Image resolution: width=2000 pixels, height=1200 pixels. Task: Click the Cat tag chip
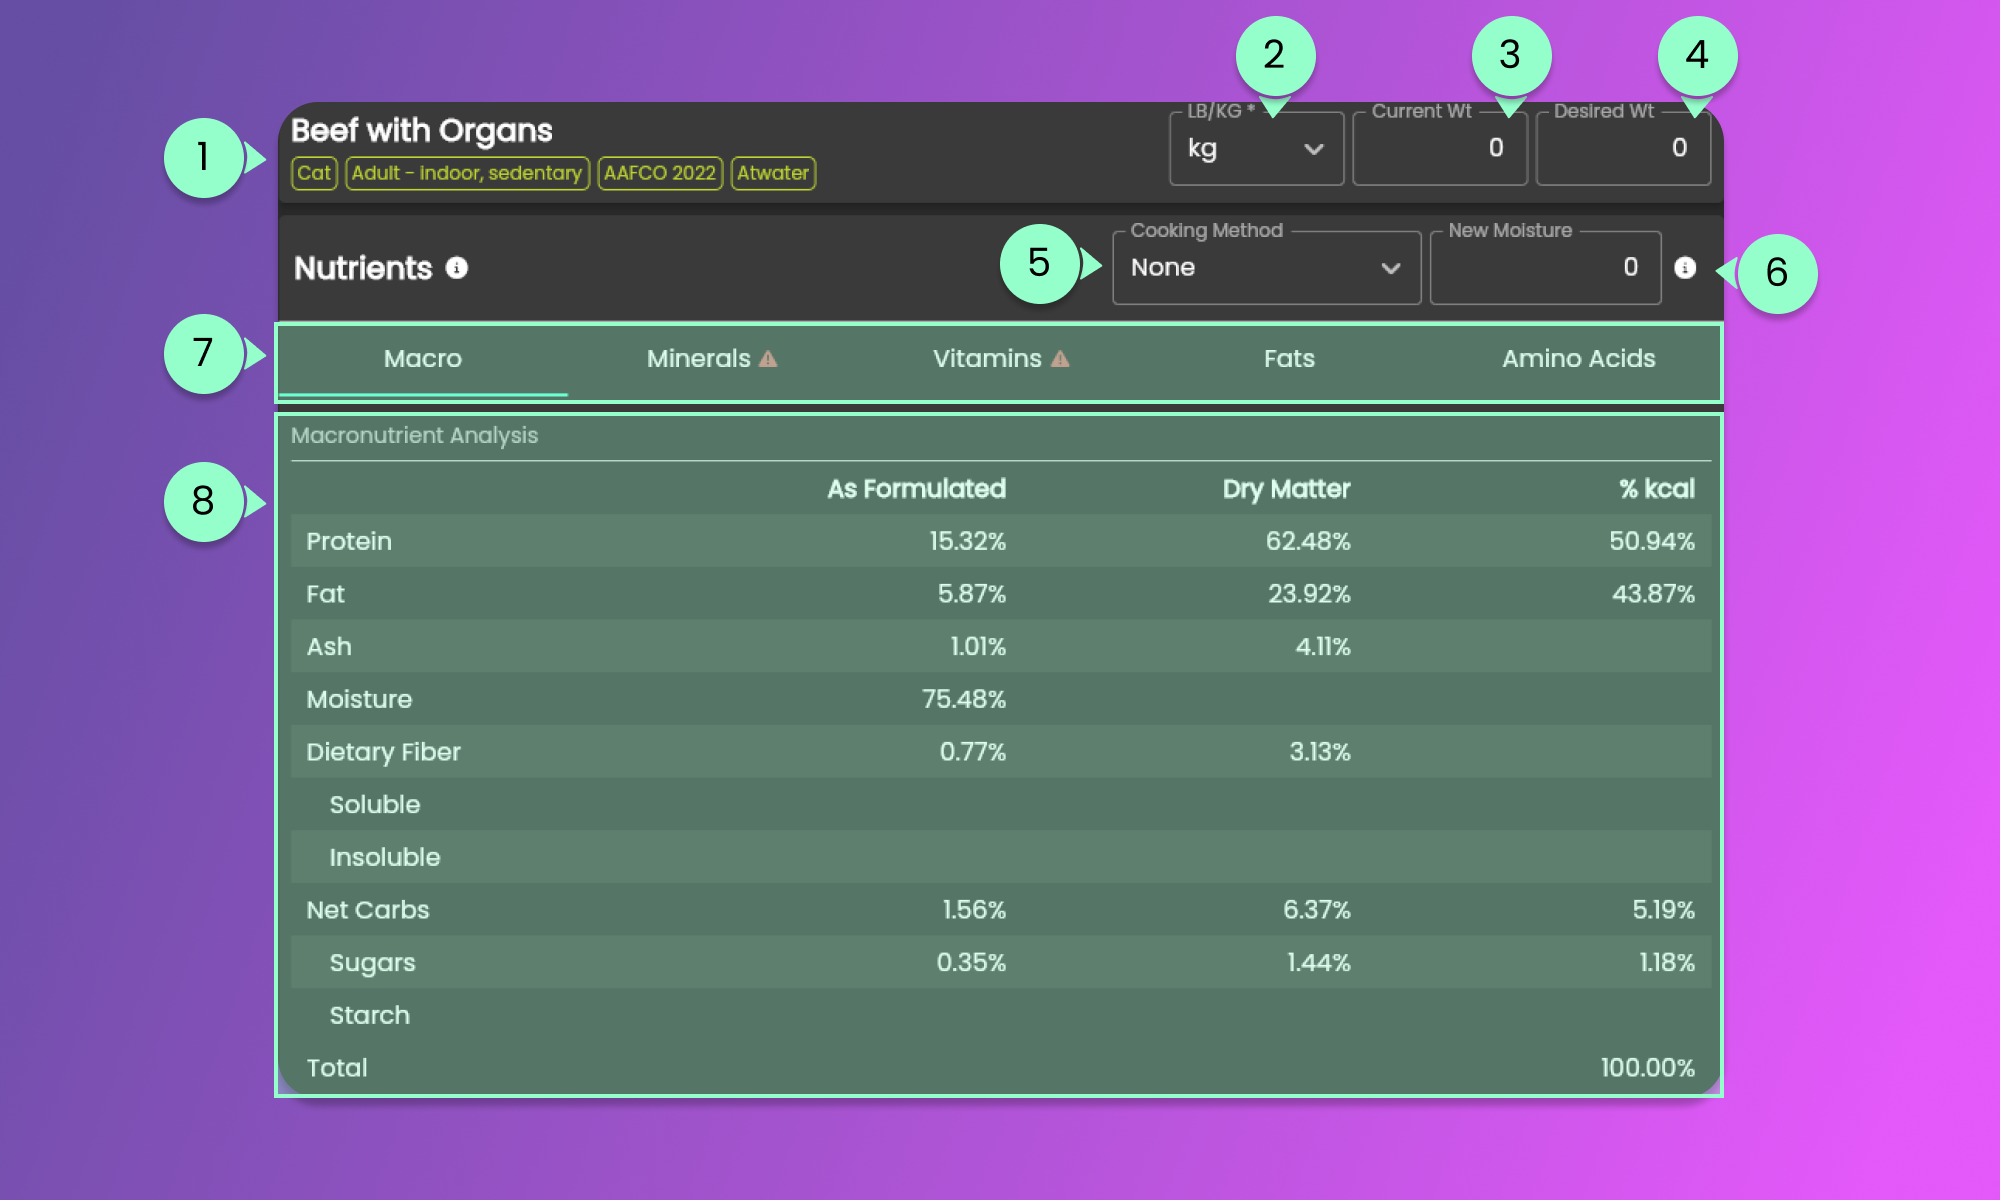pos(314,173)
